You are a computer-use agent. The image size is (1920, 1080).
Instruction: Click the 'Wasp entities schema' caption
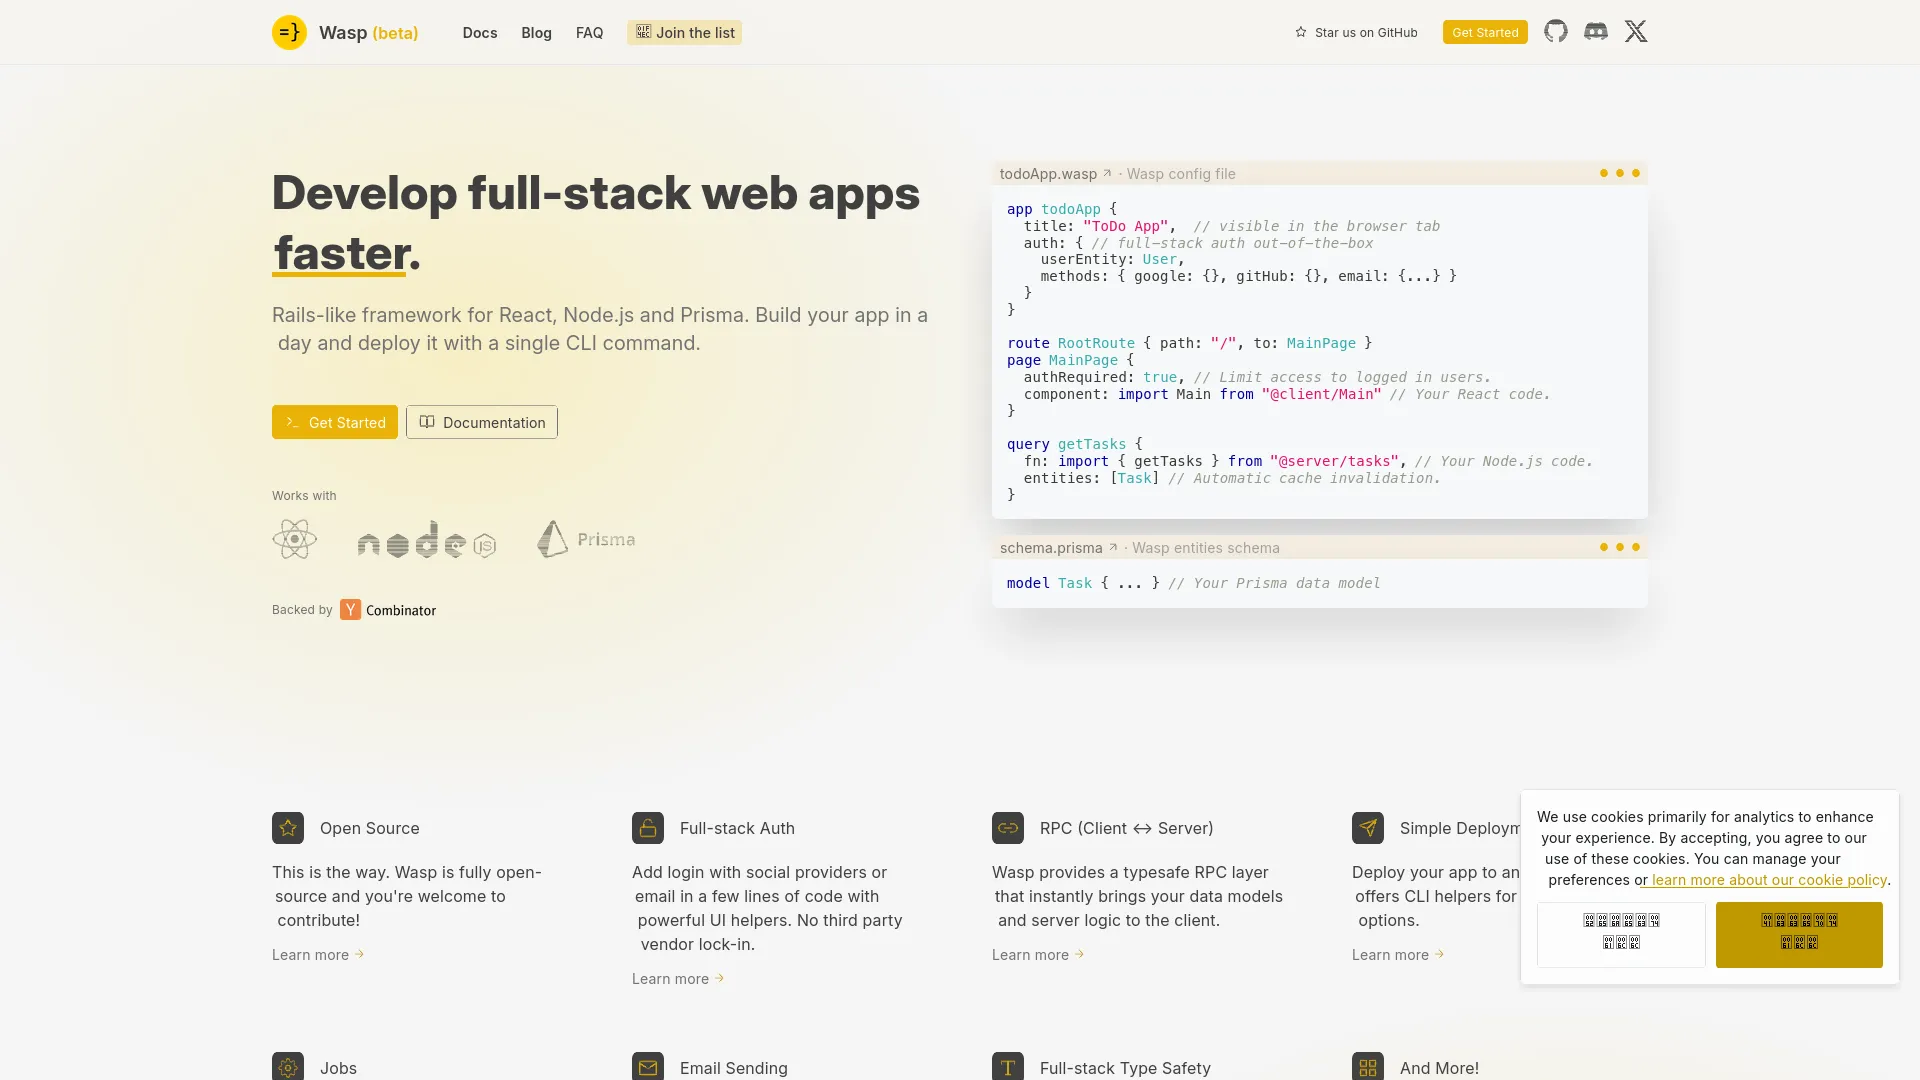(1206, 547)
